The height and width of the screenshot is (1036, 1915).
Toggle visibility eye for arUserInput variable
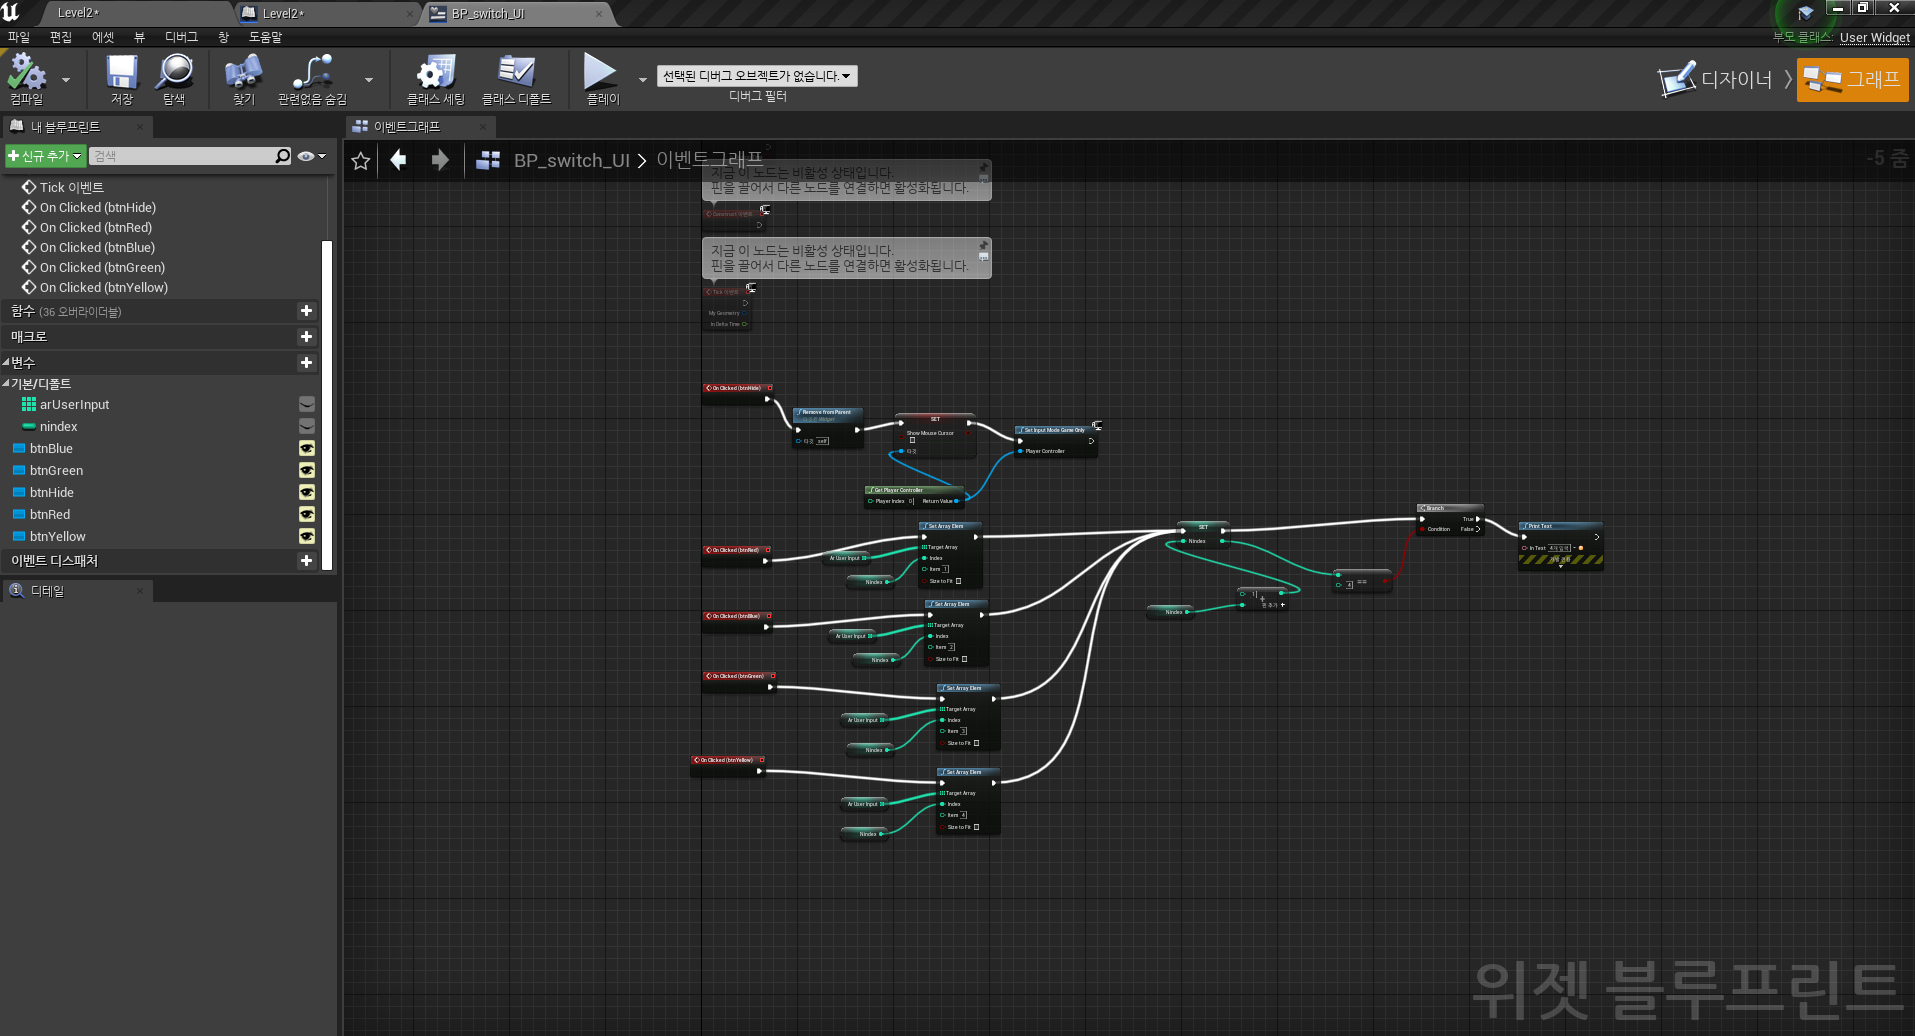307,404
